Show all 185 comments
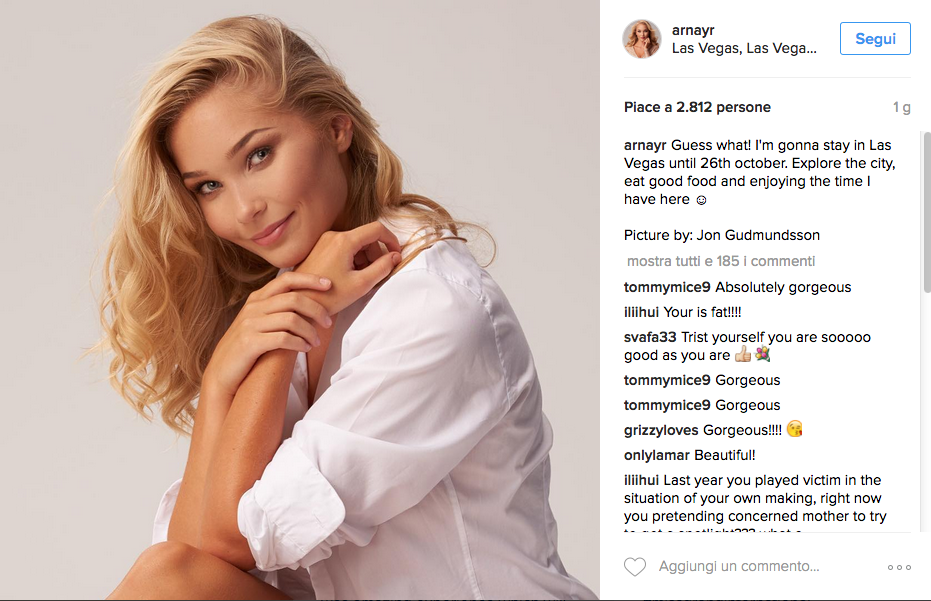Viewport: 931px width, 601px height. click(x=721, y=261)
